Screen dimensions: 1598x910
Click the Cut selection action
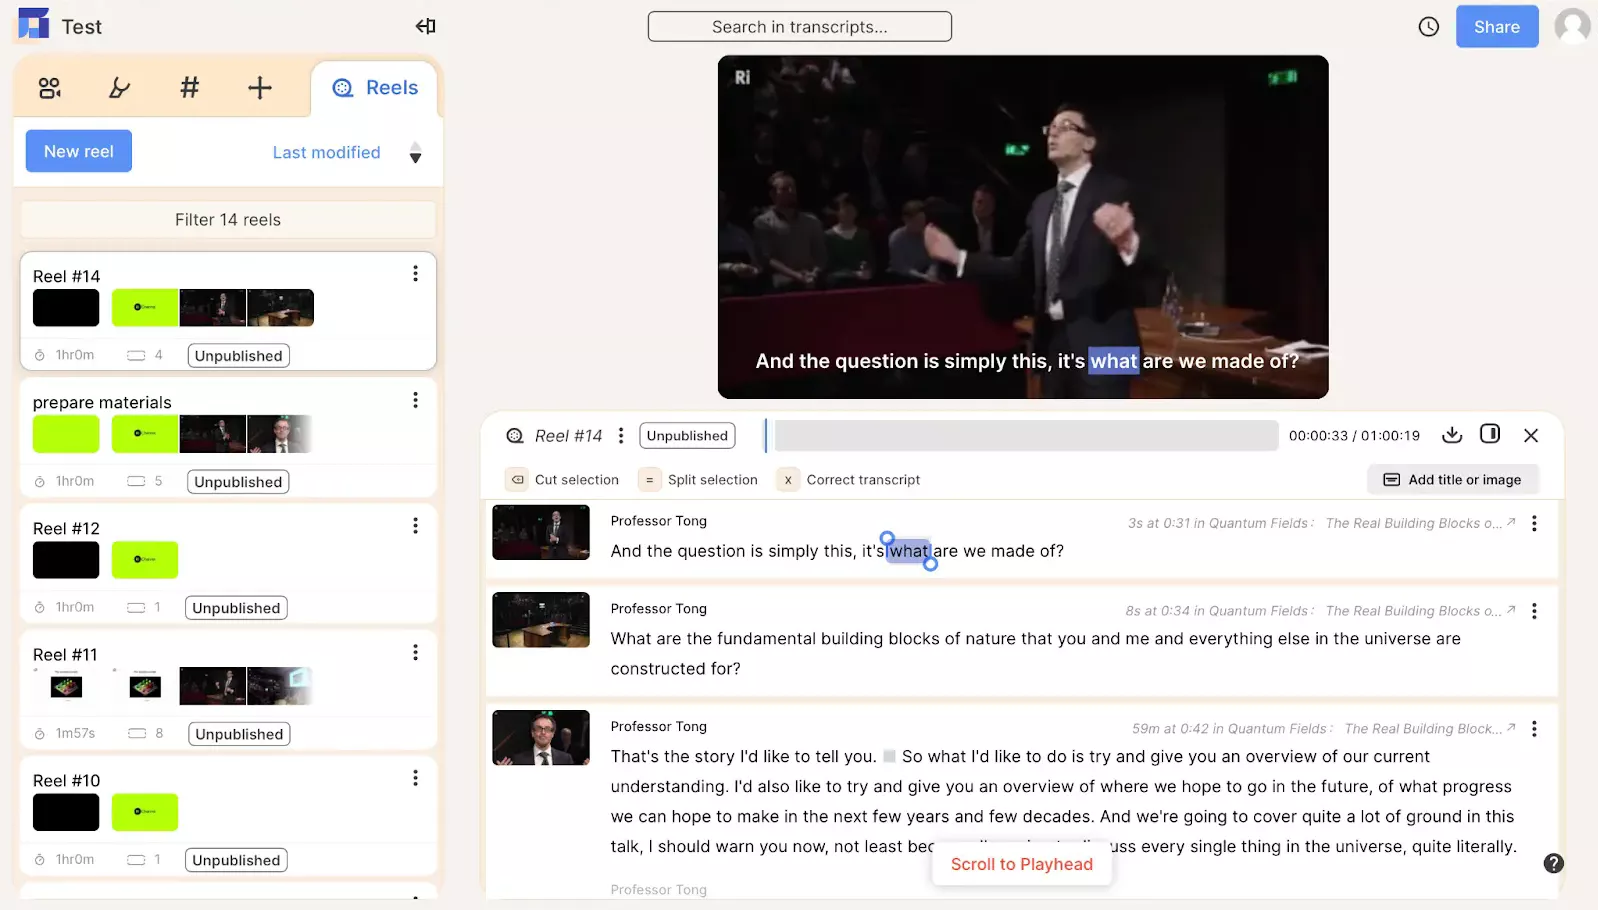pyautogui.click(x=562, y=480)
